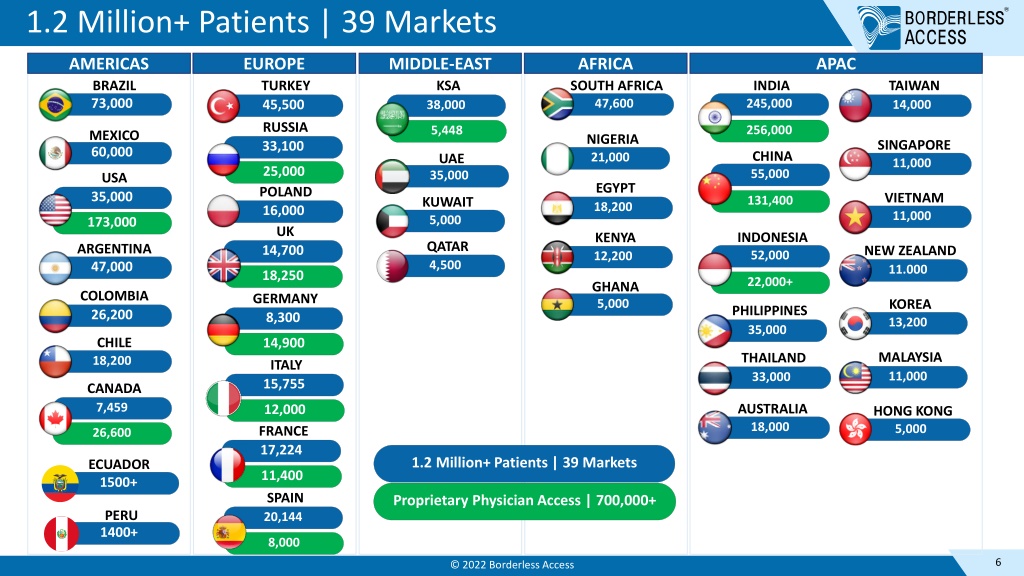This screenshot has width=1024, height=576.
Task: Click USA green 173,000 pill
Action: click(x=112, y=223)
